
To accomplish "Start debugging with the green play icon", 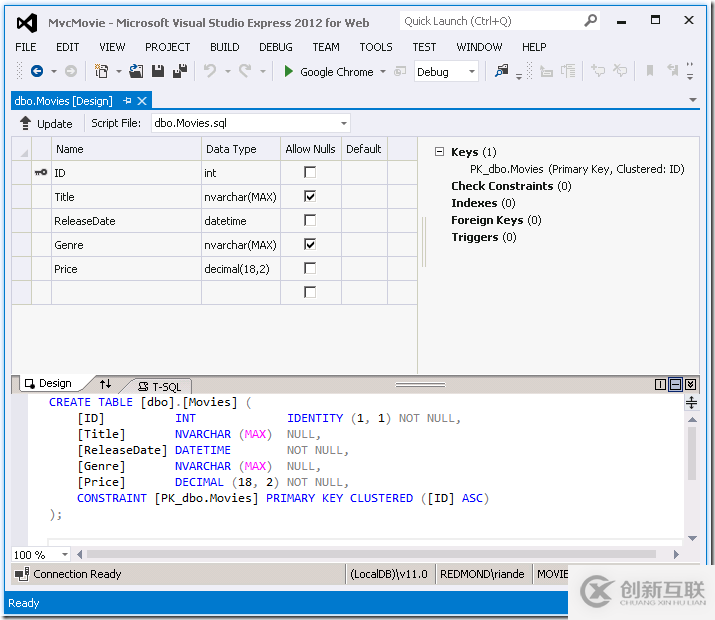I will tap(288, 72).
